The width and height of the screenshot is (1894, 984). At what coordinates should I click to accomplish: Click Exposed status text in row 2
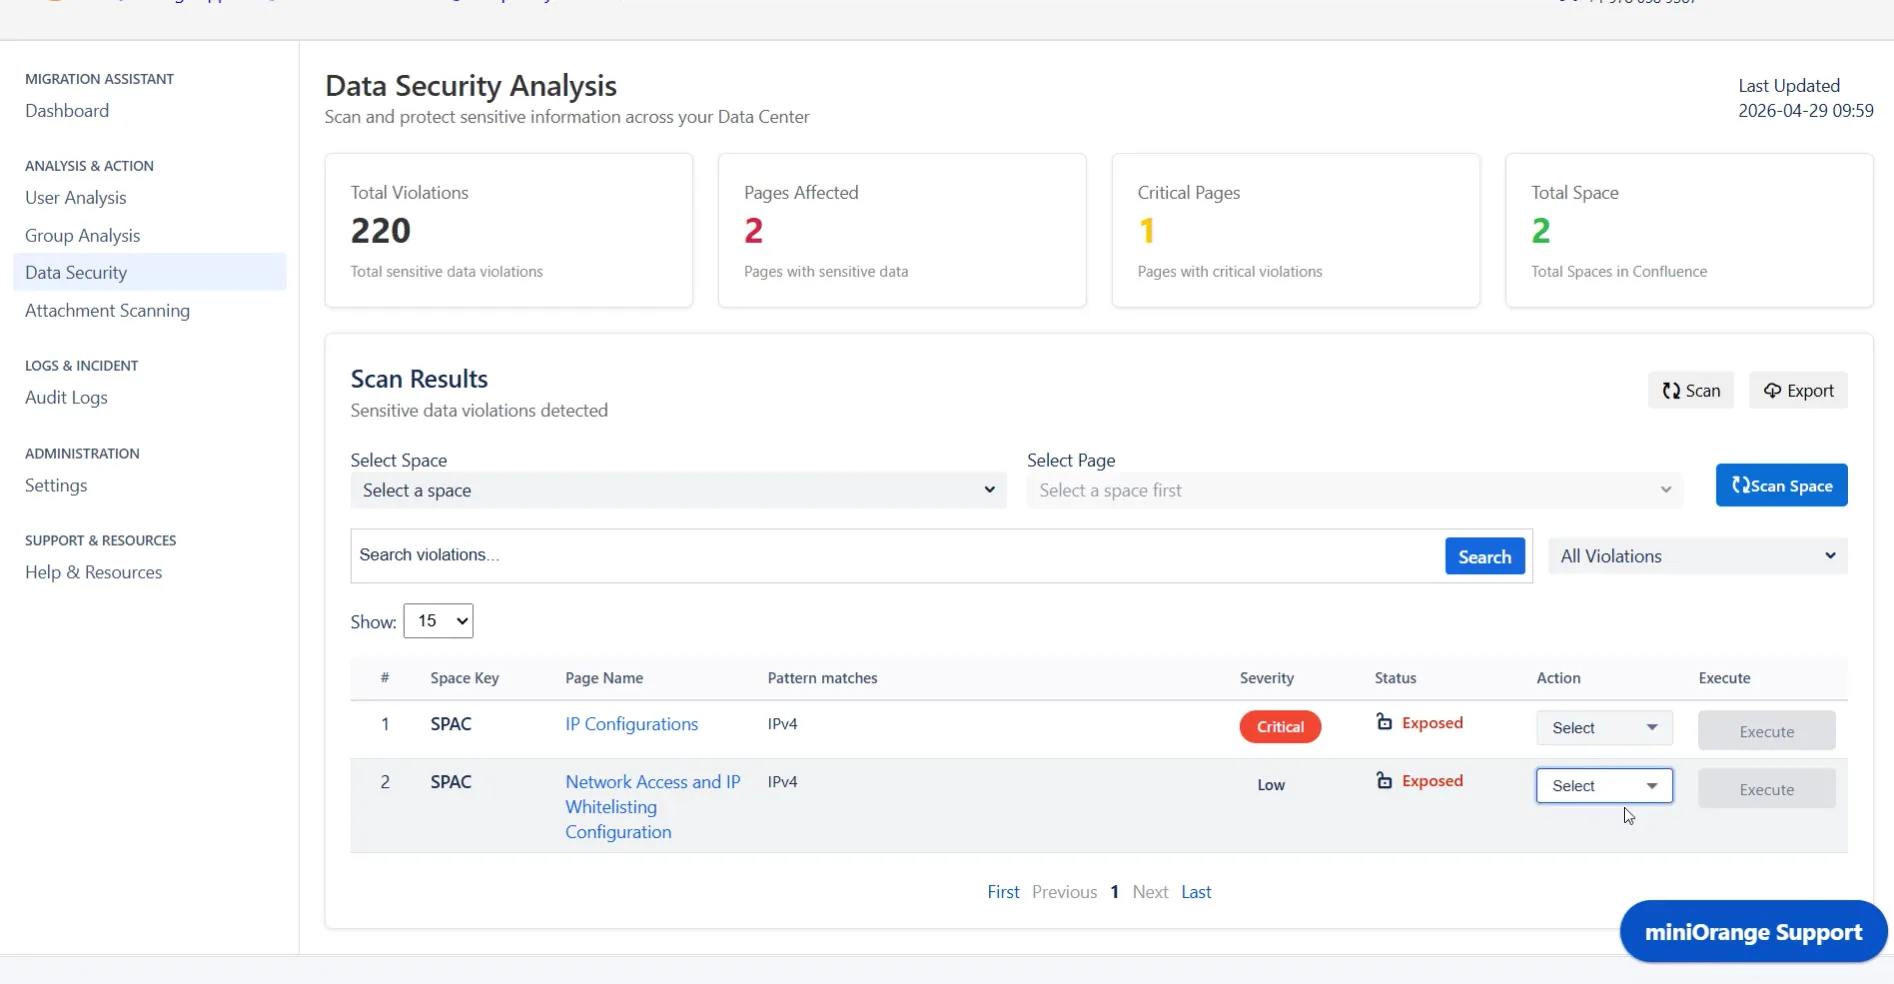click(x=1432, y=781)
